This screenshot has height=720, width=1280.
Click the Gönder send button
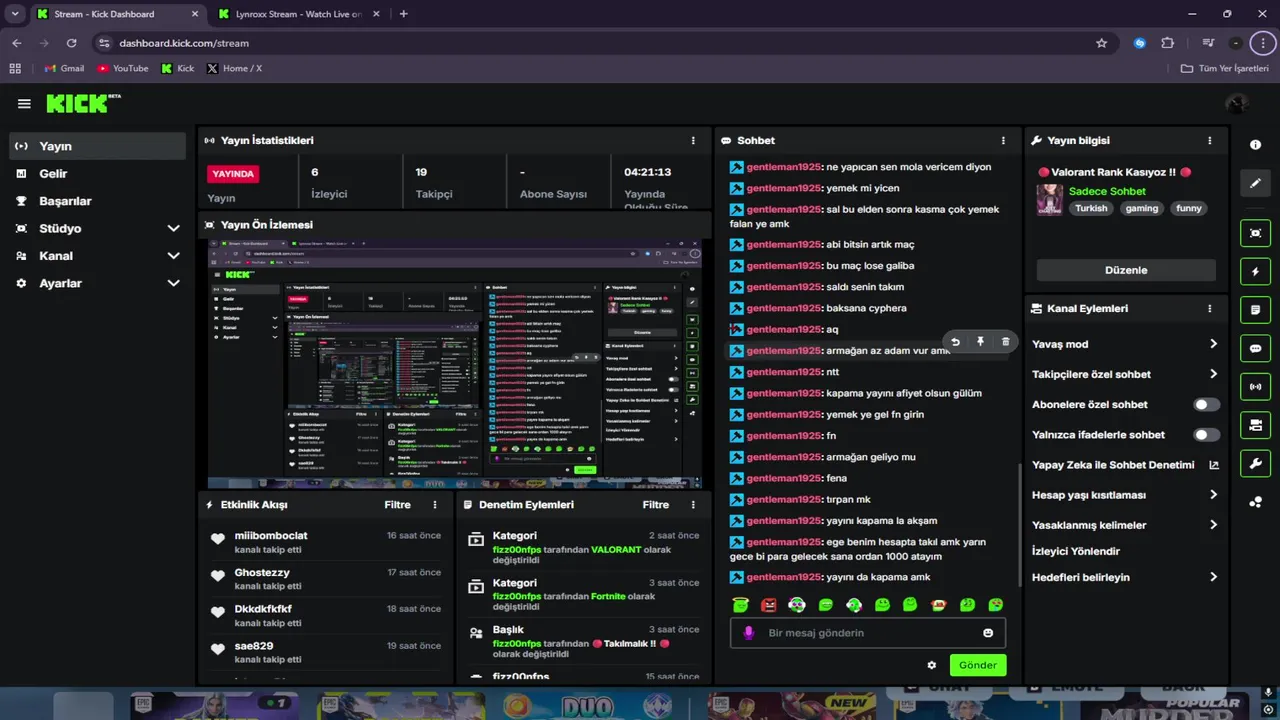(x=978, y=665)
